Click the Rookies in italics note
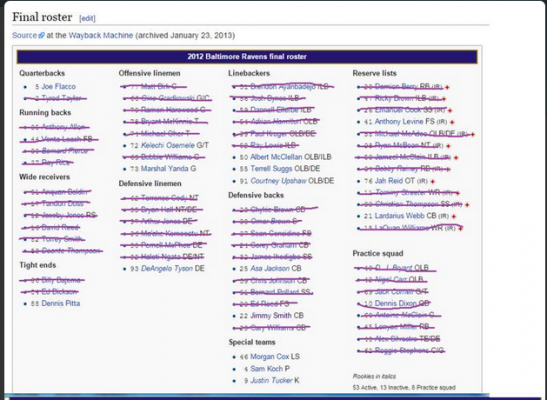The image size is (547, 400). tap(374, 376)
